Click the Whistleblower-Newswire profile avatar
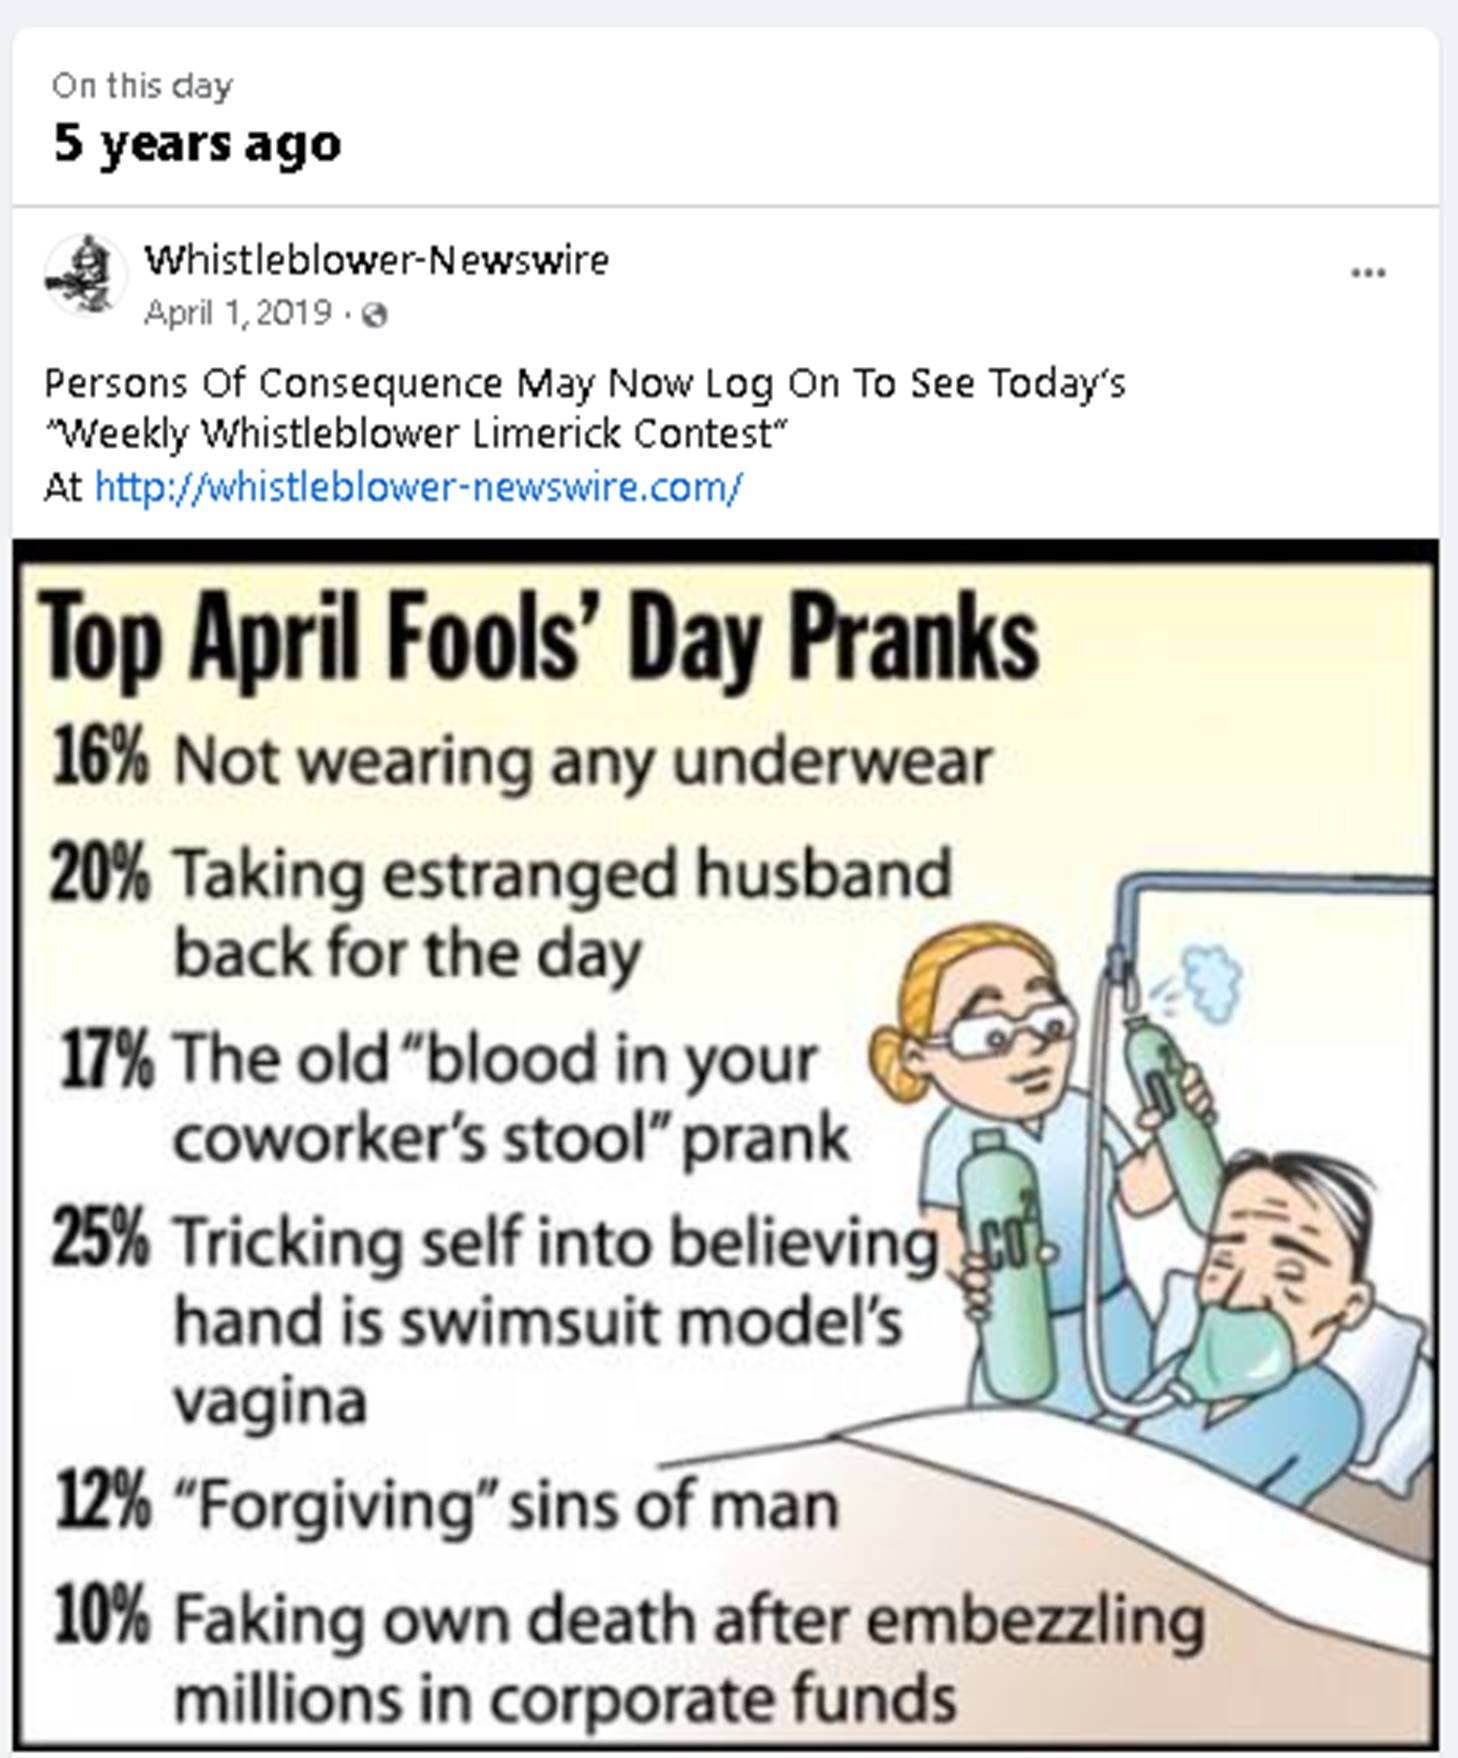The width and height of the screenshot is (1458, 1758). coord(85,275)
